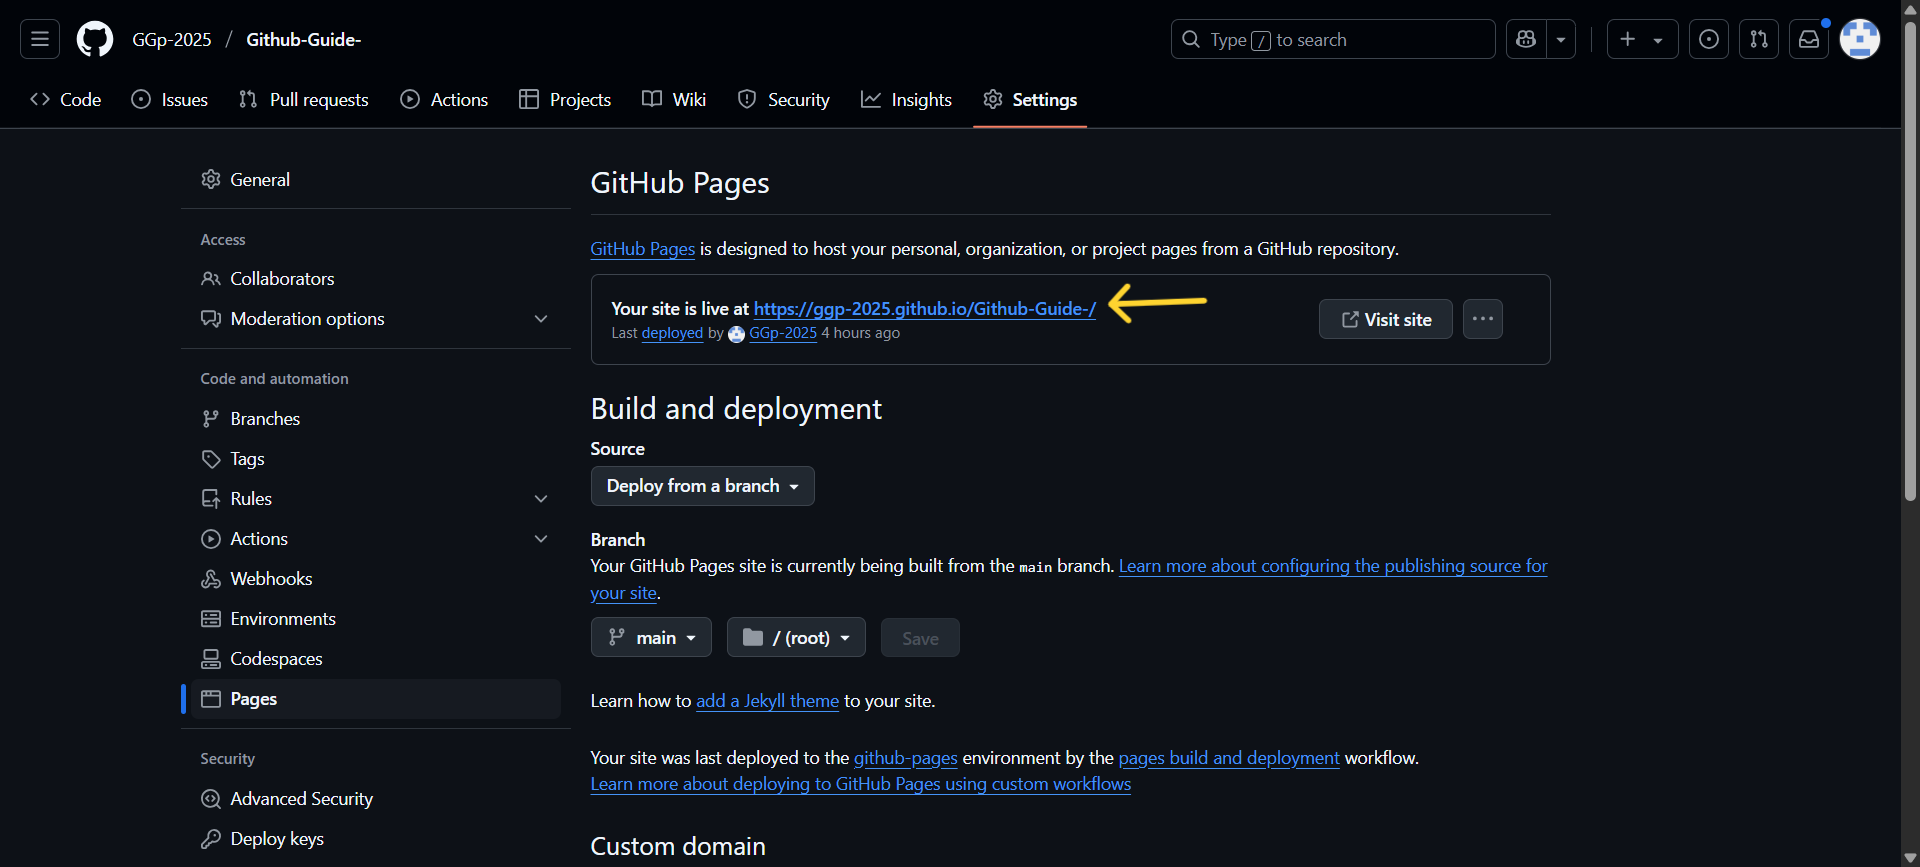Open the / (root) folder dropdown
The image size is (1920, 867).
coord(796,637)
